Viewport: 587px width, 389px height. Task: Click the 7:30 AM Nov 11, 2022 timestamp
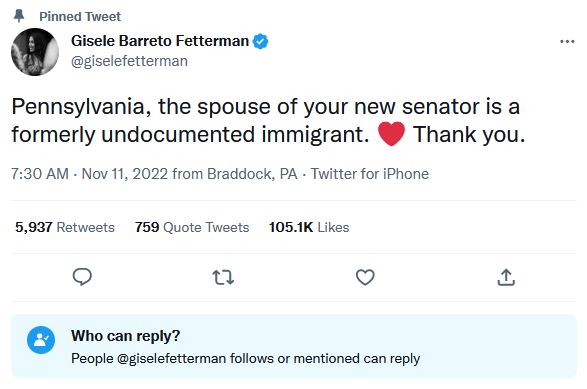click(89, 174)
